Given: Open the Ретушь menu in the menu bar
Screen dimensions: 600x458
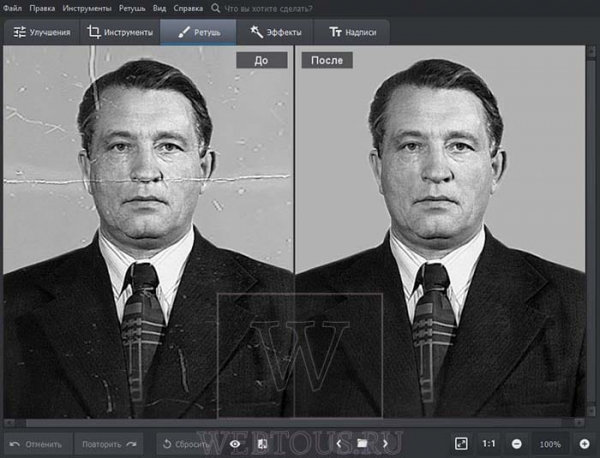Looking at the screenshot, I should click(132, 8).
